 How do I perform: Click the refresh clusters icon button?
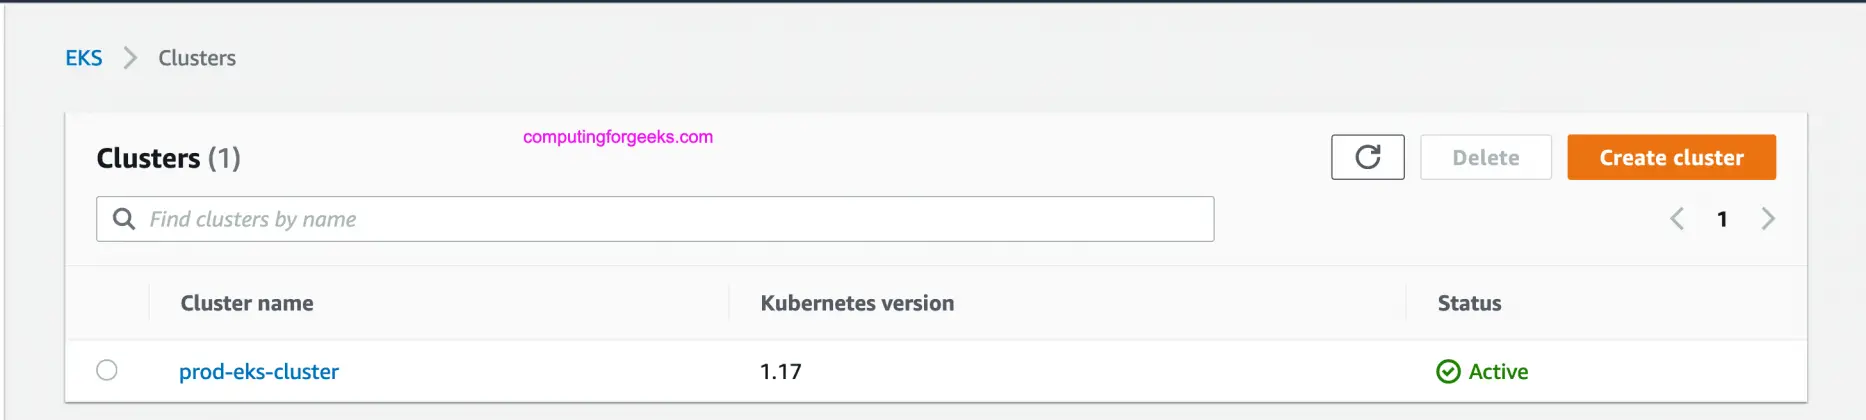[x=1367, y=157]
